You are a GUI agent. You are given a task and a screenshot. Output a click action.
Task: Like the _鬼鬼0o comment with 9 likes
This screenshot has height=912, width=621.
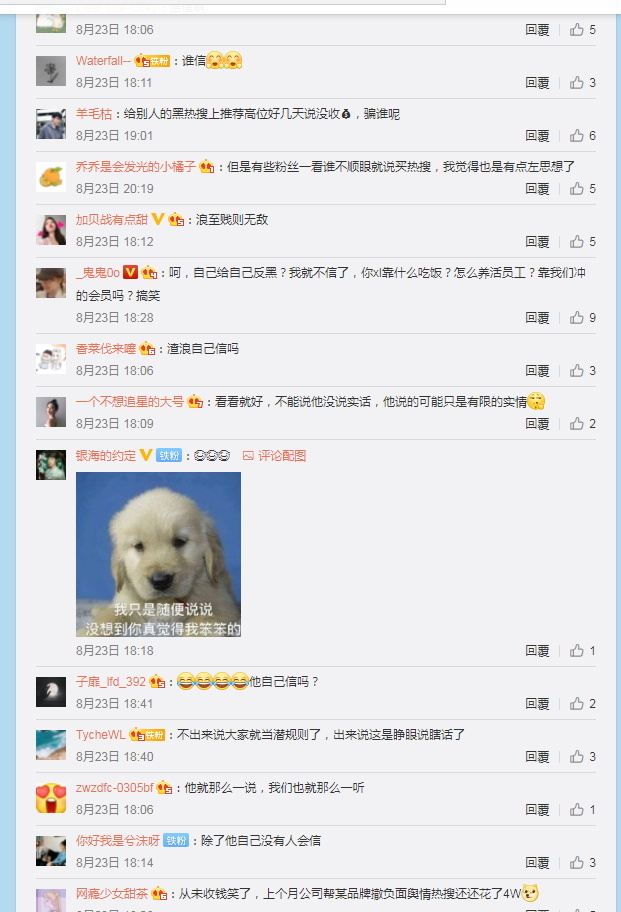point(583,318)
